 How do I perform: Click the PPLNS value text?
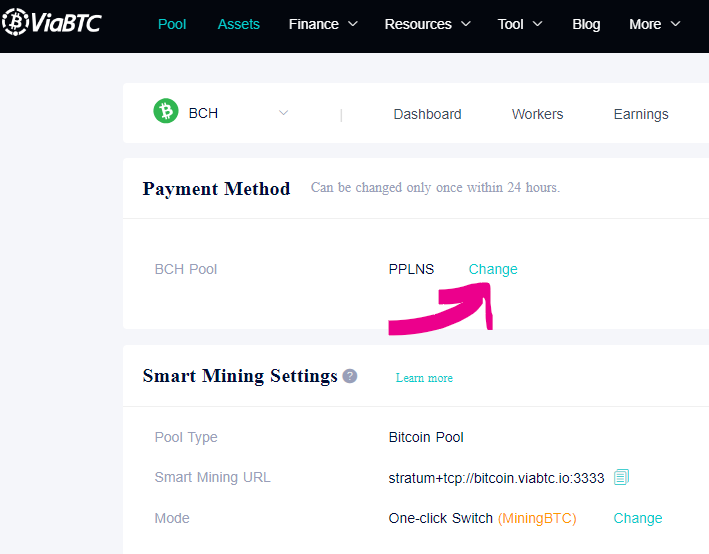click(x=411, y=269)
